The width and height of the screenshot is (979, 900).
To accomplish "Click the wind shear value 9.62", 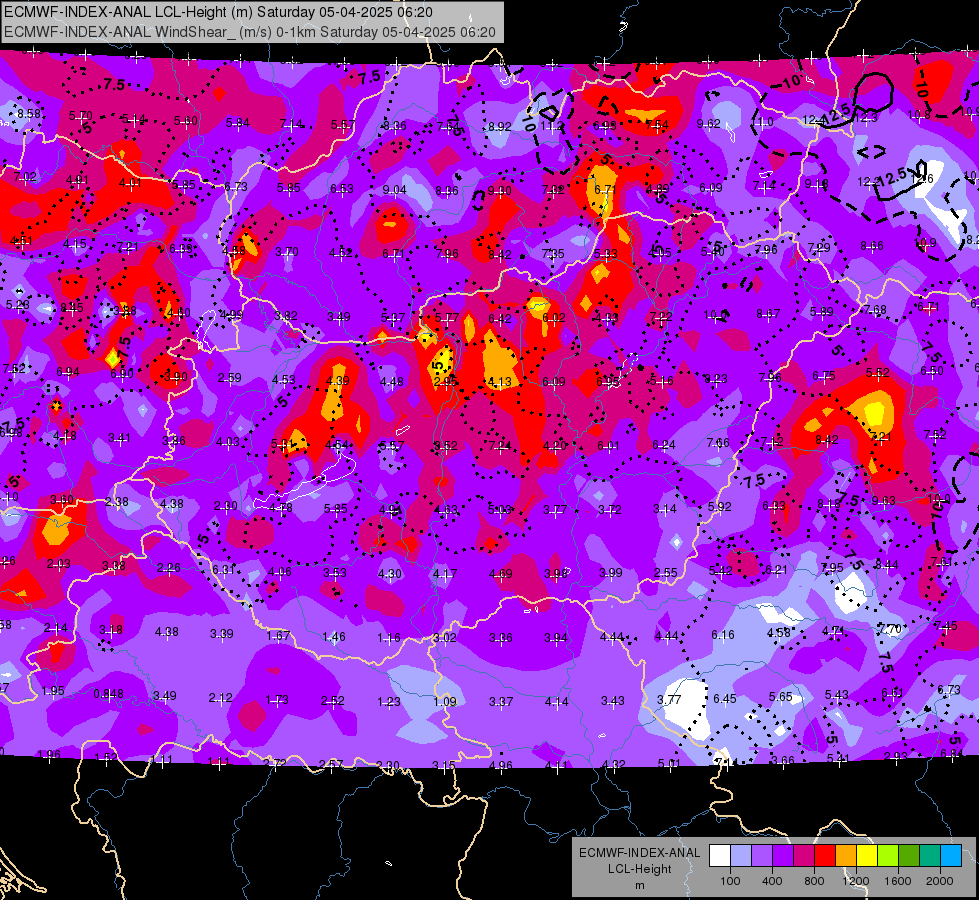I will (709, 124).
